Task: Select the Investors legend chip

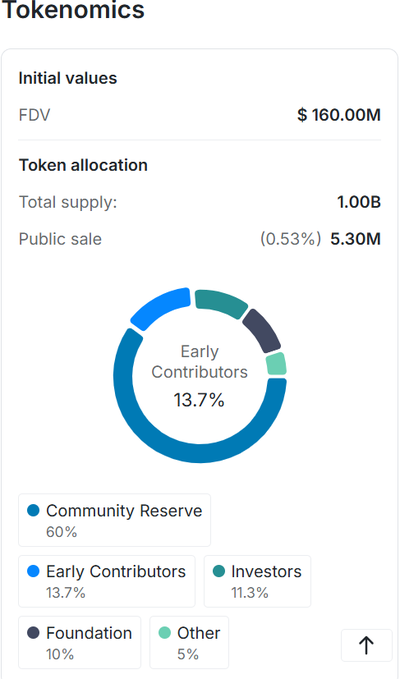Action: (x=257, y=581)
